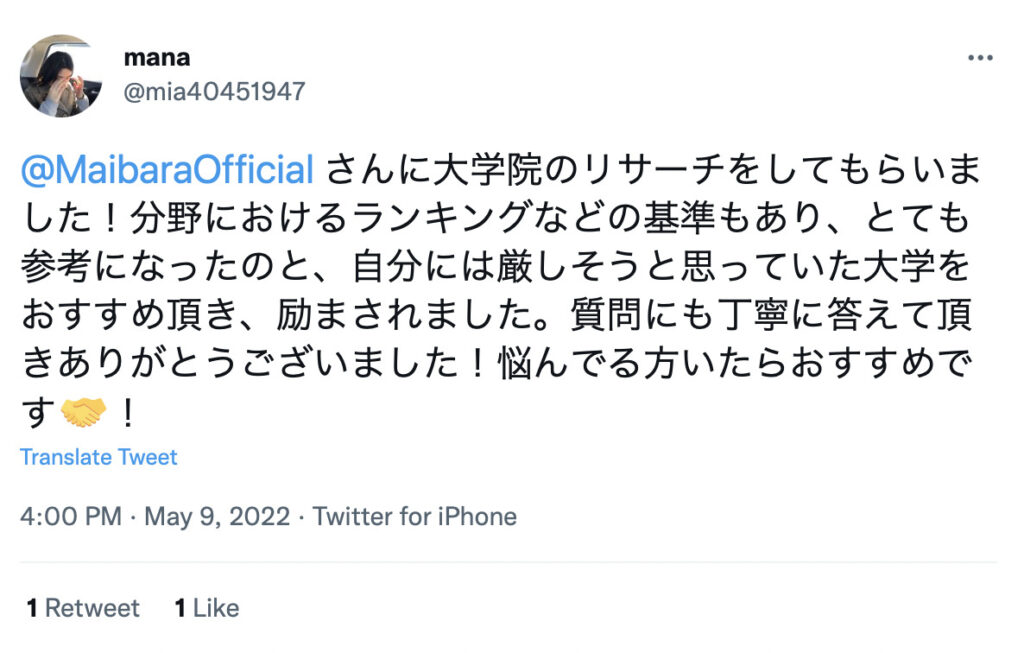Click the retweet count number before Retweet
The height and width of the screenshot is (653, 1024).
click(x=32, y=608)
